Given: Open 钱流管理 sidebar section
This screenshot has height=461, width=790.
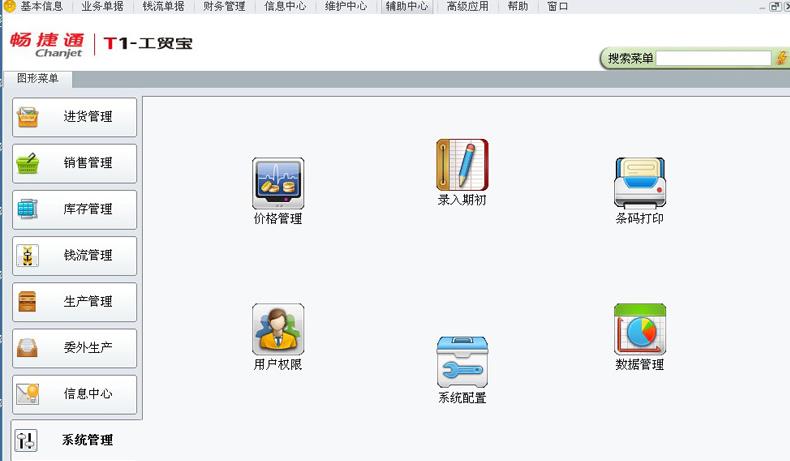Looking at the screenshot, I should [75, 255].
